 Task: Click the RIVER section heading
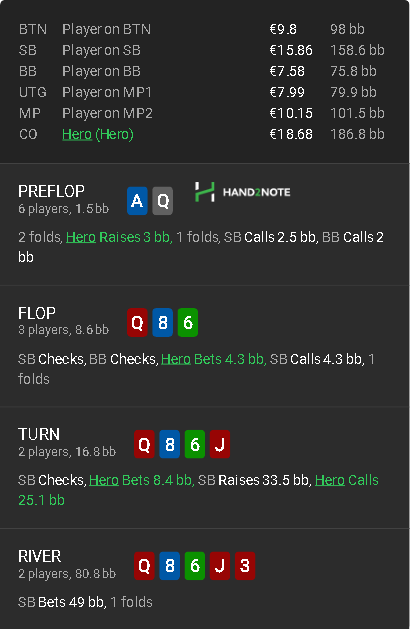coord(40,556)
